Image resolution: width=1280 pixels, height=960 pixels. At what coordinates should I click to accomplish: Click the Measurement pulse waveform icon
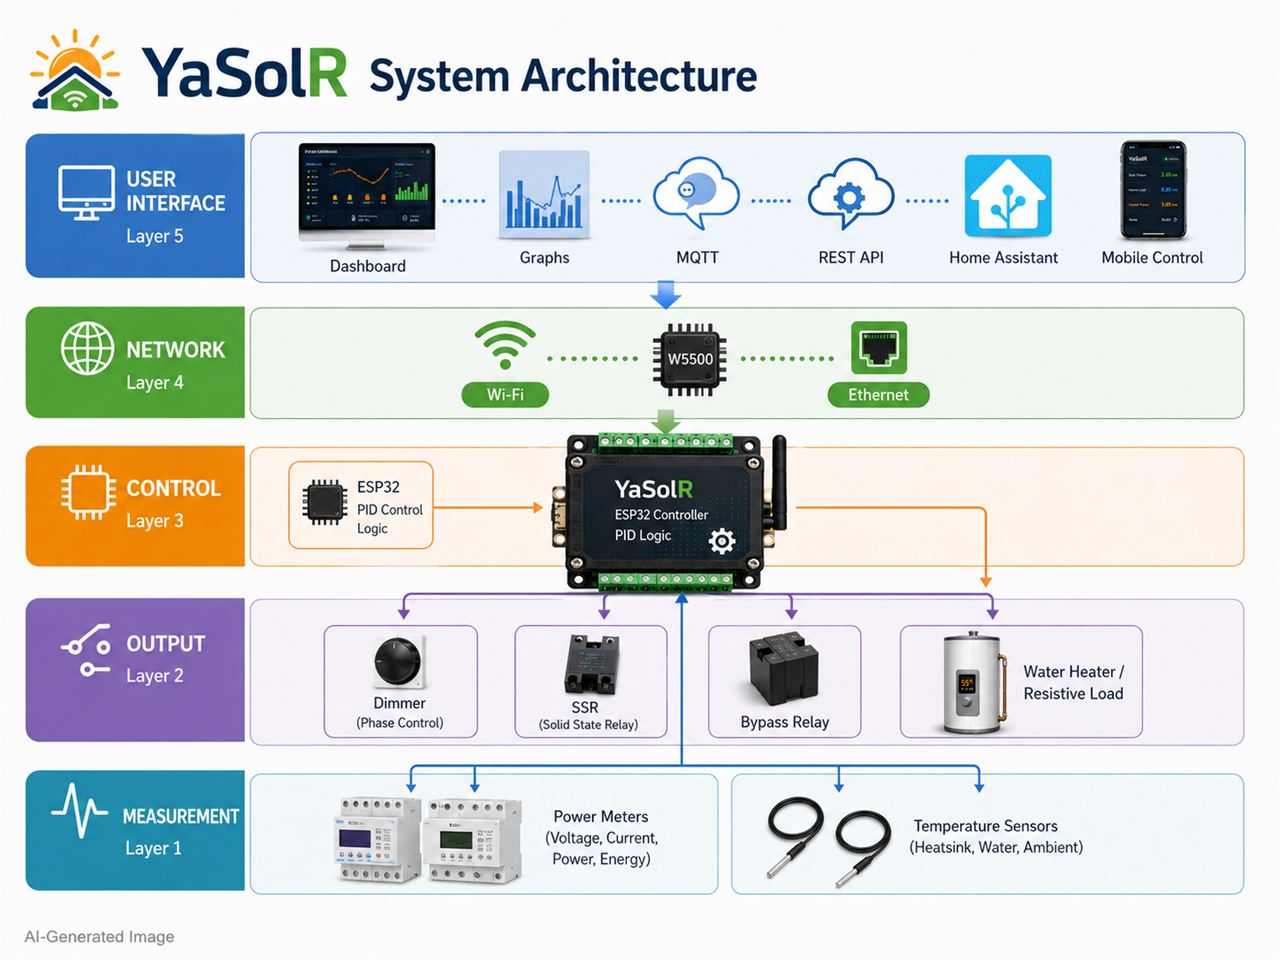tap(80, 811)
